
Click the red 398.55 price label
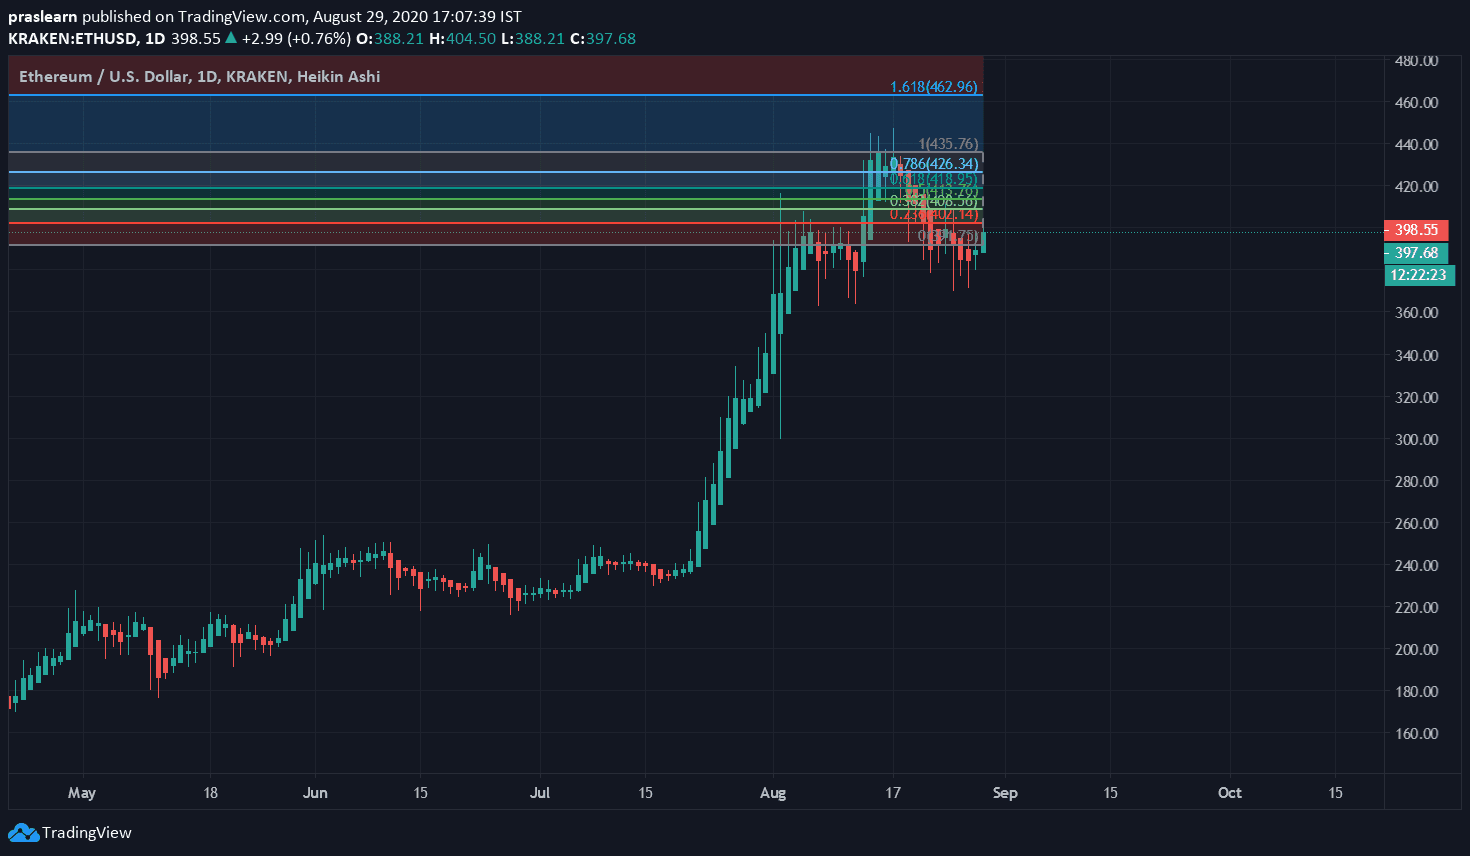[1416, 230]
